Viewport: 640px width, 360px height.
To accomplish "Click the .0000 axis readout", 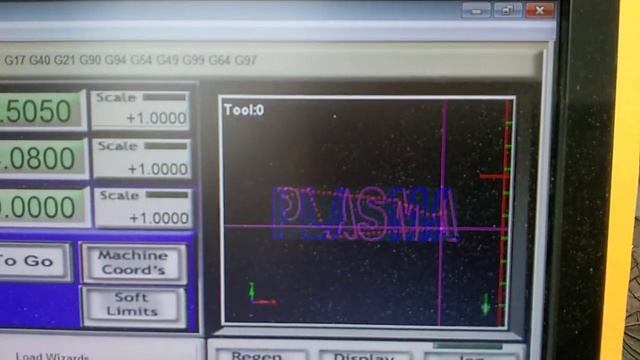I will [x=43, y=207].
